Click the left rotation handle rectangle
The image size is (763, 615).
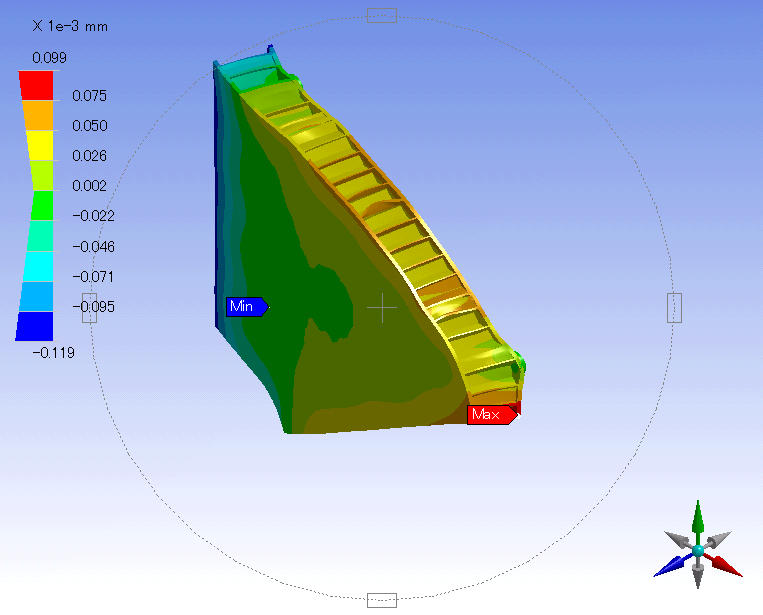coord(90,308)
